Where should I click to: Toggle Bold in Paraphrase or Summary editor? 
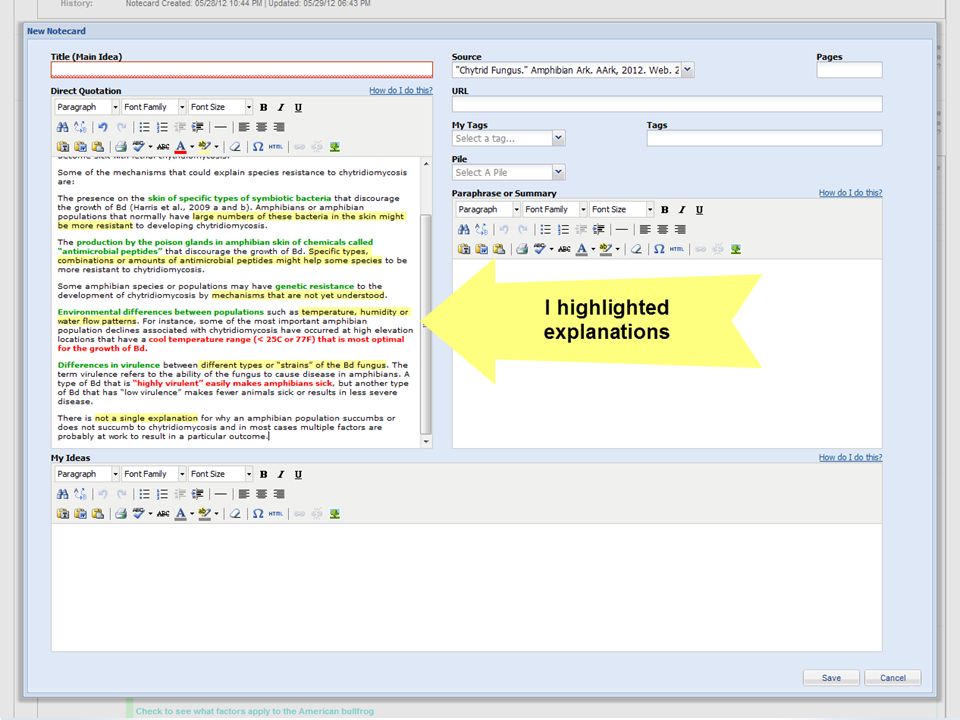pos(665,209)
